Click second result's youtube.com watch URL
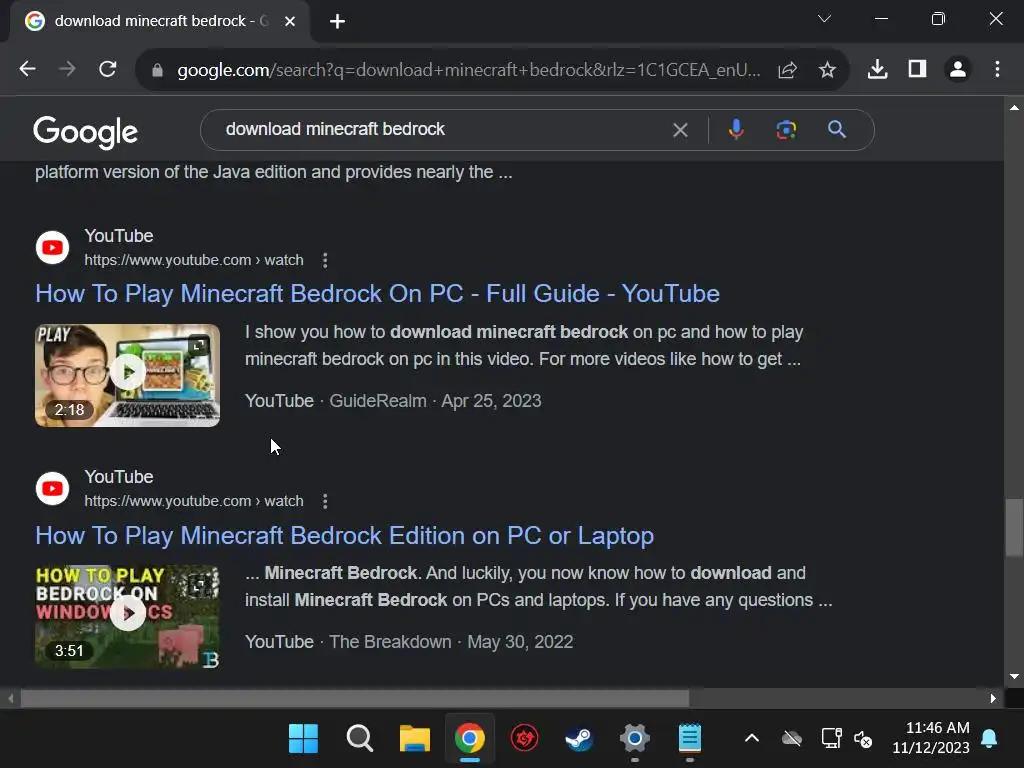 coord(194,502)
